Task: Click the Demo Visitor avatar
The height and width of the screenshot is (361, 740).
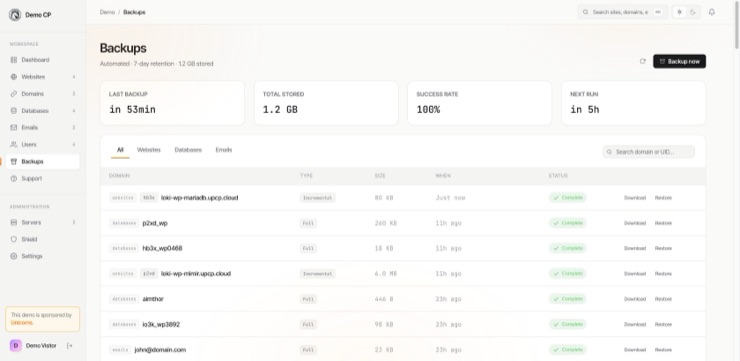Action: click(x=16, y=346)
